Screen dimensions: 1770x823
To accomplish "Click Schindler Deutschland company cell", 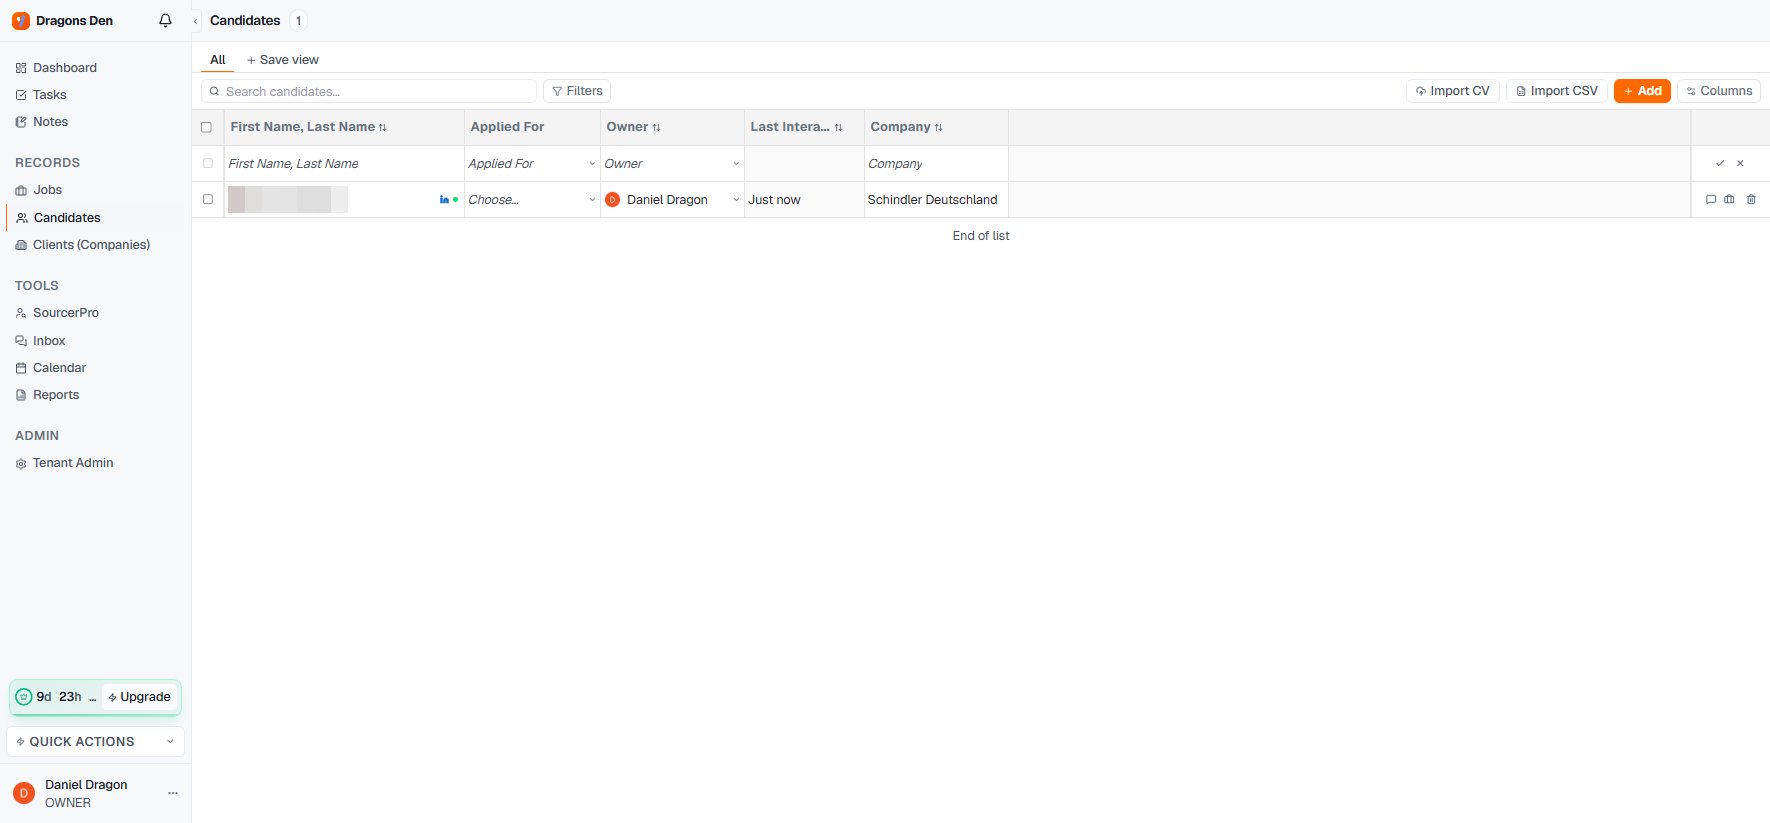I will point(936,199).
